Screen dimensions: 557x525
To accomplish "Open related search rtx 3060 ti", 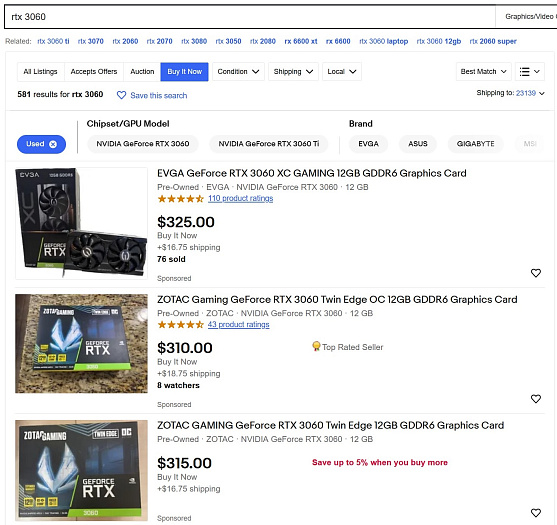I will point(53,41).
